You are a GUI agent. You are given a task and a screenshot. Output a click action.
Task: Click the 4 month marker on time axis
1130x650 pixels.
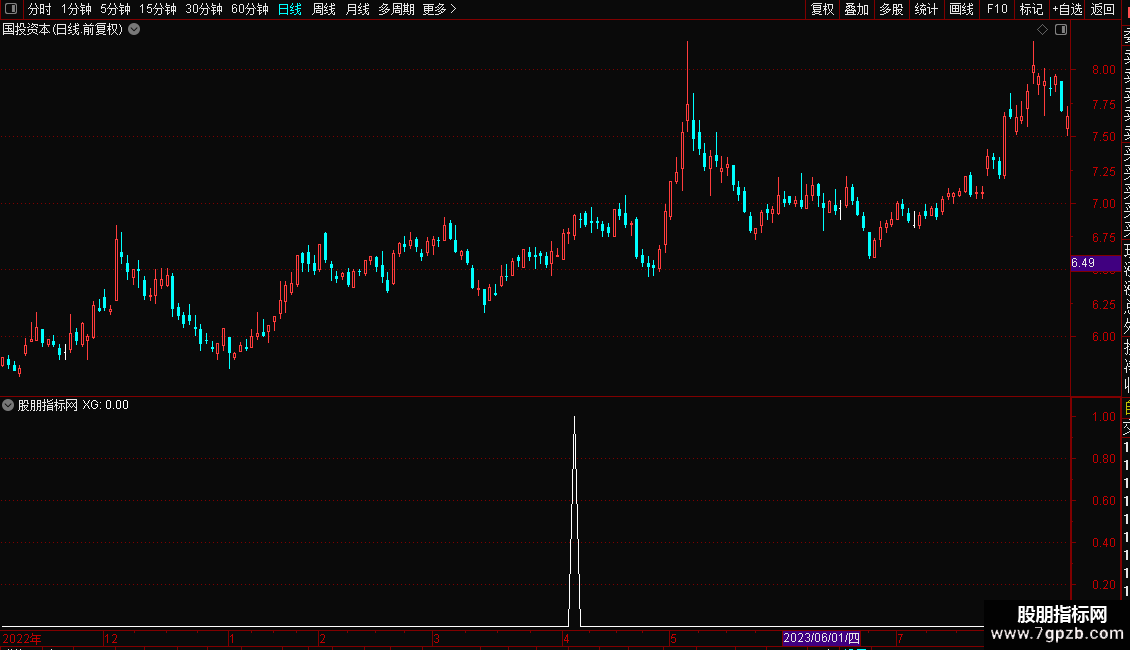[566, 638]
